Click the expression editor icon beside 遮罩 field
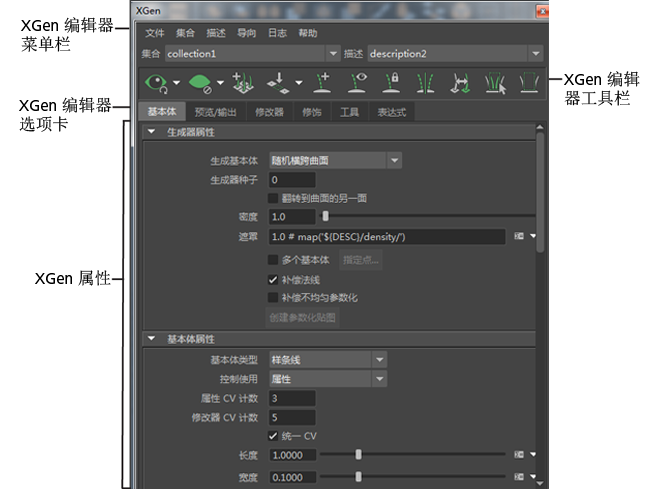This screenshot has height=489, width=650. pos(519,236)
